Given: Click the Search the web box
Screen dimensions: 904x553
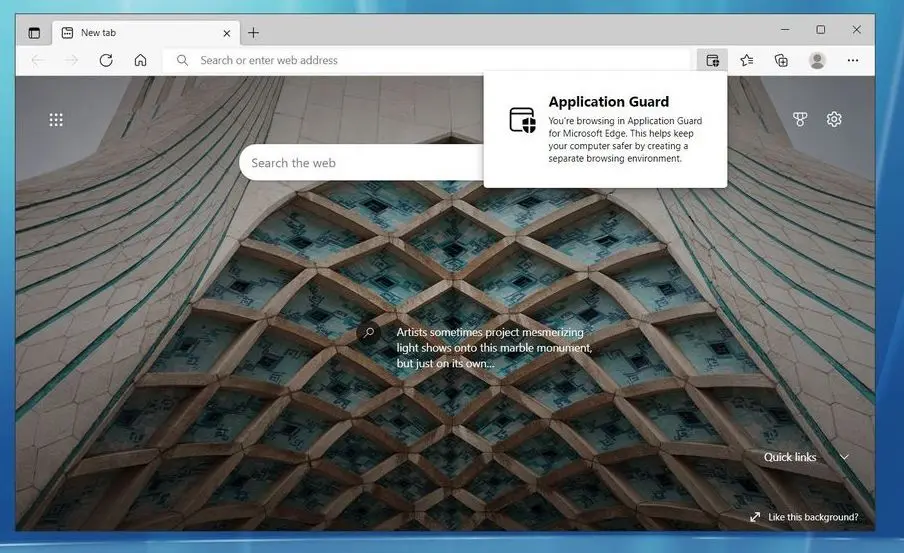Looking at the screenshot, I should point(360,163).
